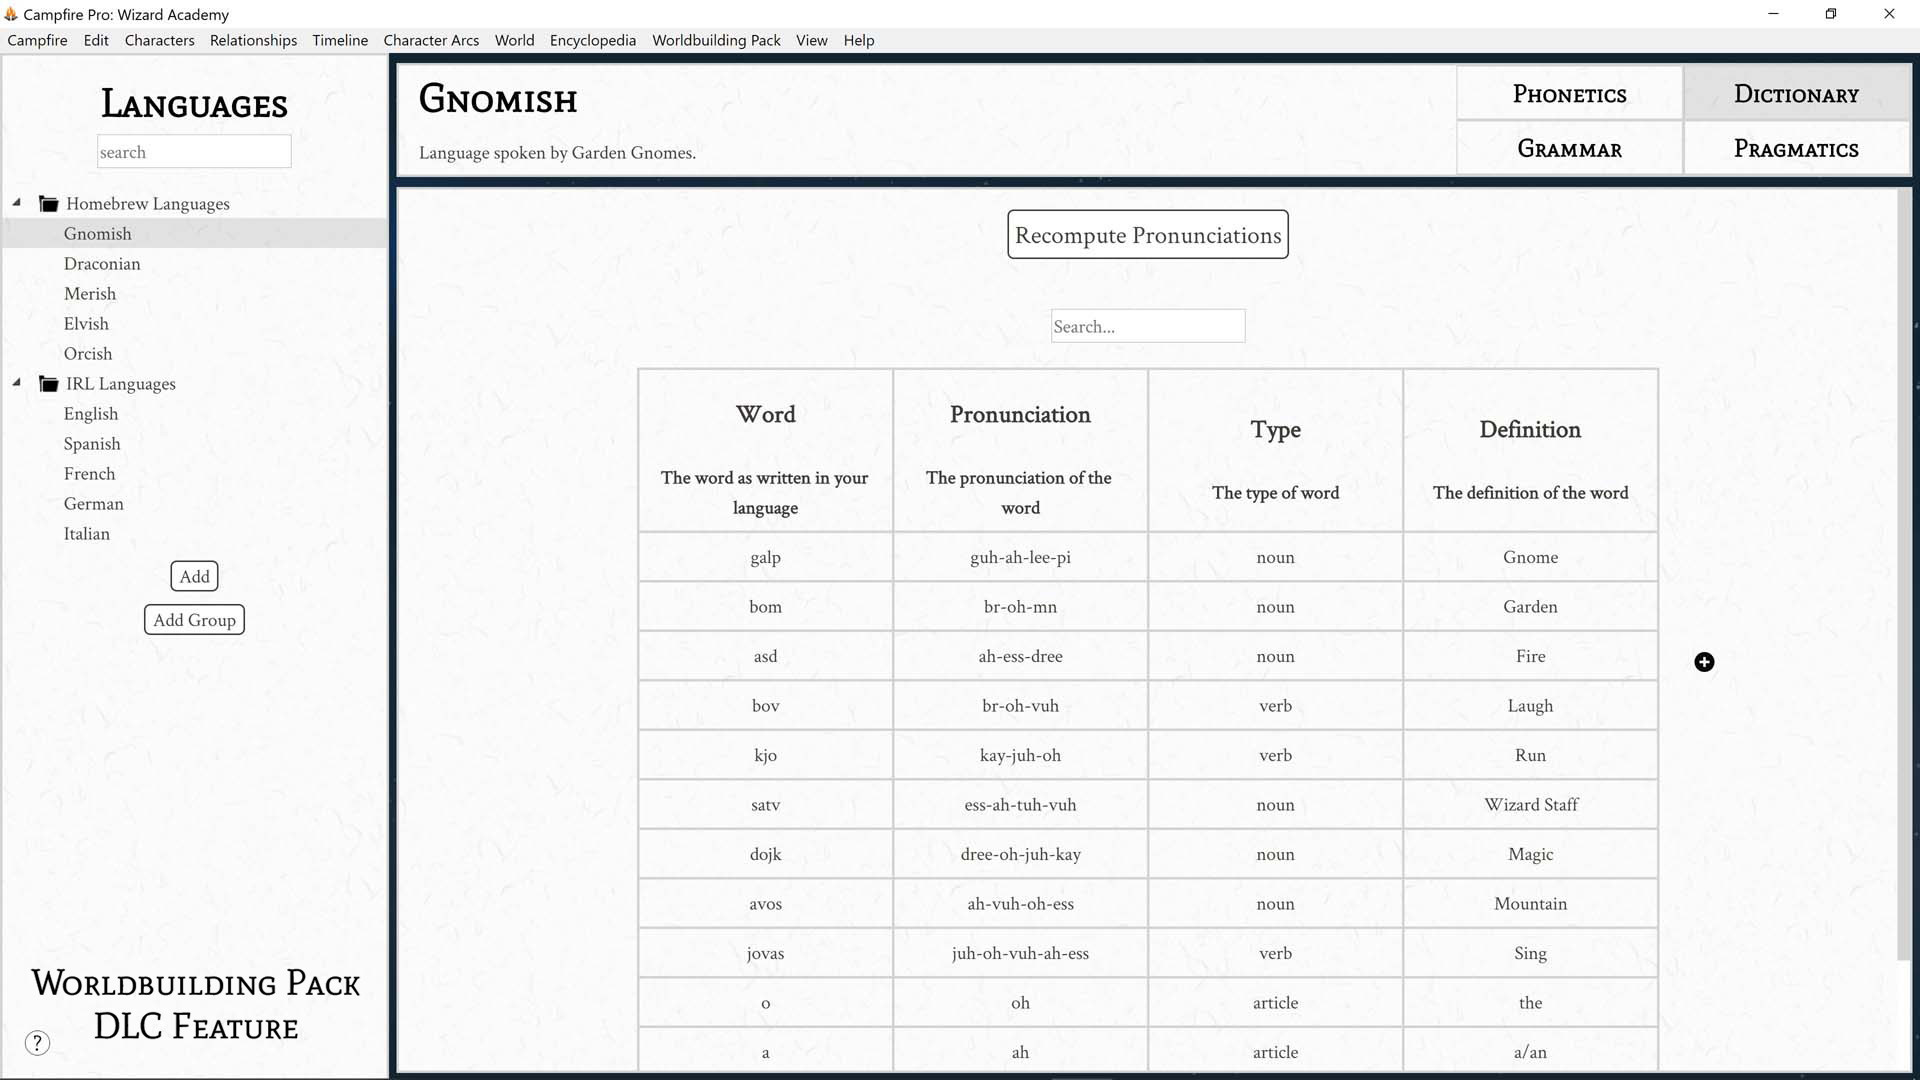Open the Worldbuilding Pack menu

pos(716,40)
